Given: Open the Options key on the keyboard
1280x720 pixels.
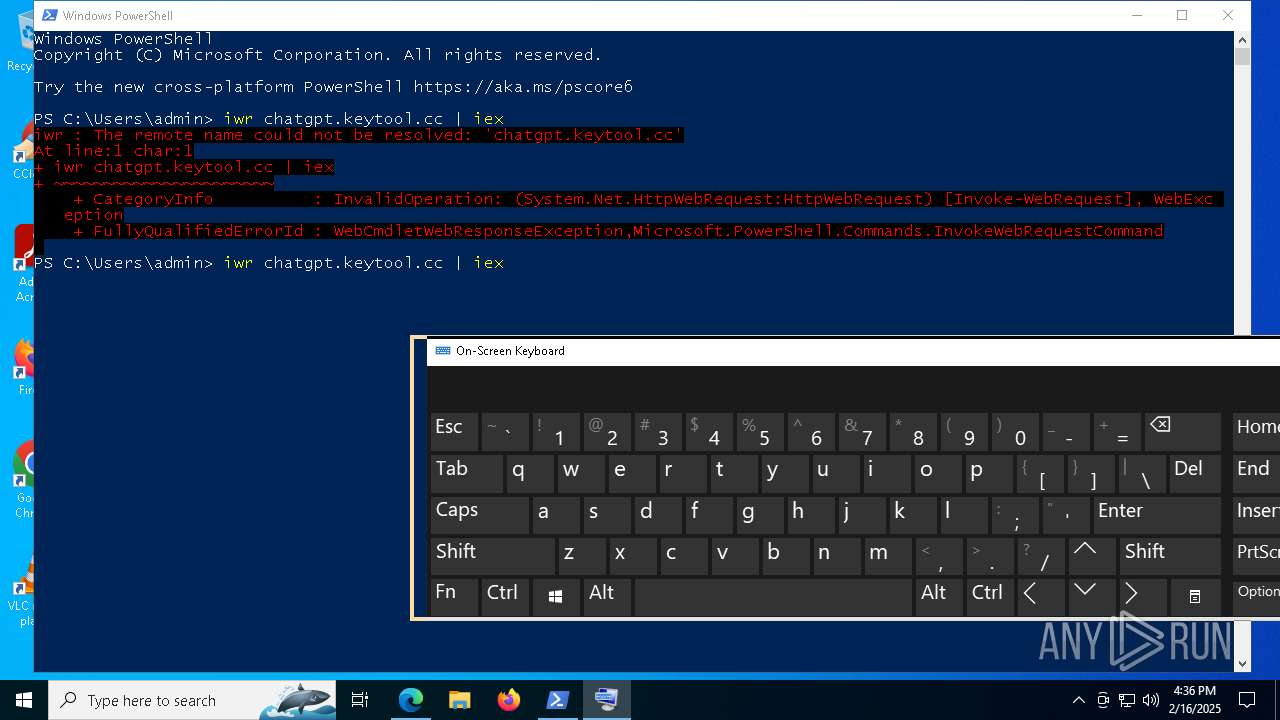Looking at the screenshot, I should [x=1256, y=596].
